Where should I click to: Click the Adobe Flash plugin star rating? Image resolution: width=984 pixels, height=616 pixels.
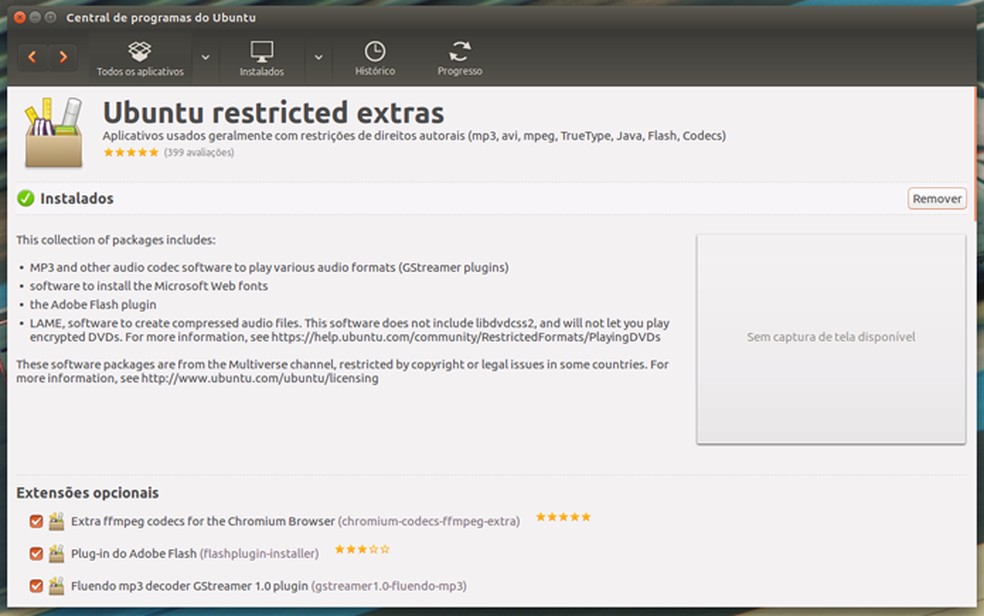coord(362,549)
